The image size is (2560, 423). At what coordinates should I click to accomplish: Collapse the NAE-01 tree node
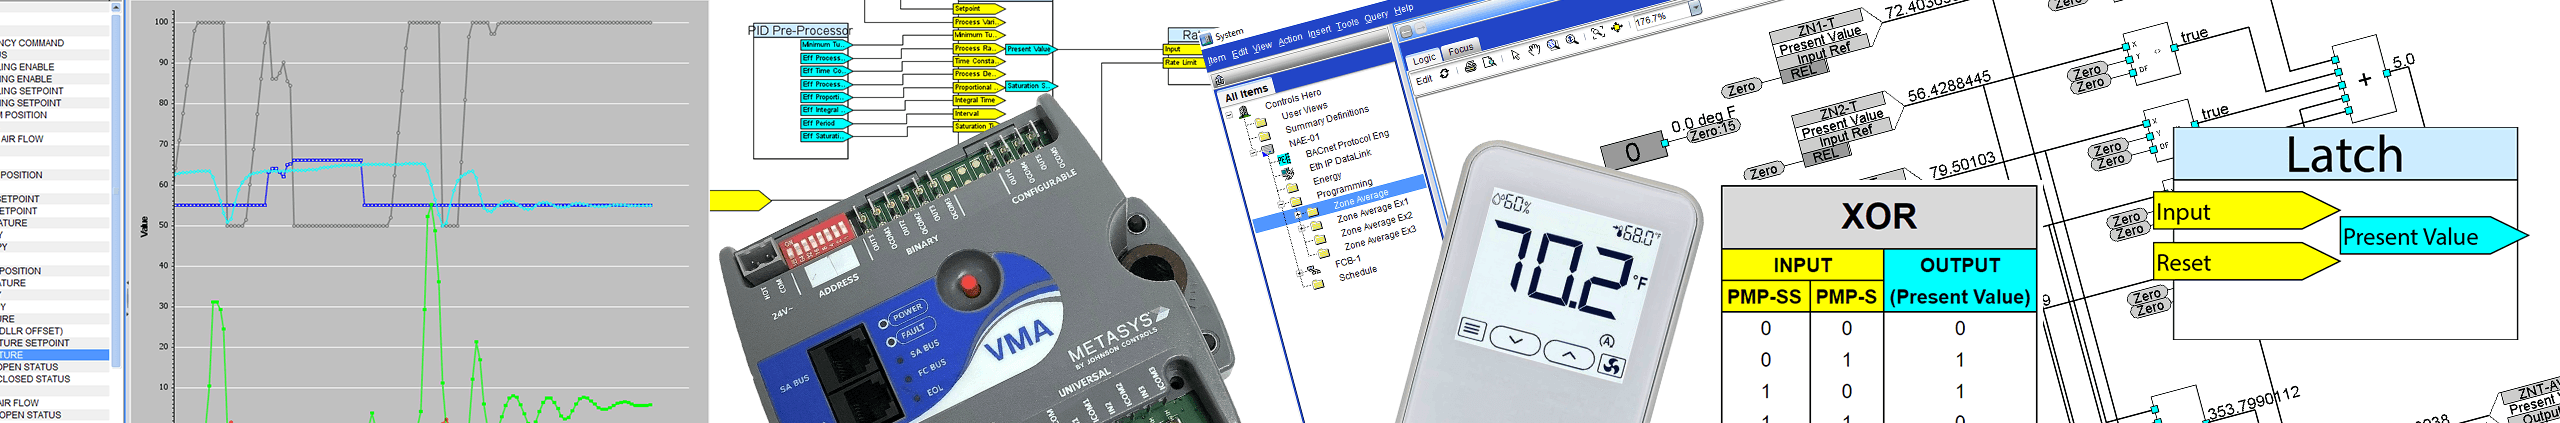coord(1253,153)
